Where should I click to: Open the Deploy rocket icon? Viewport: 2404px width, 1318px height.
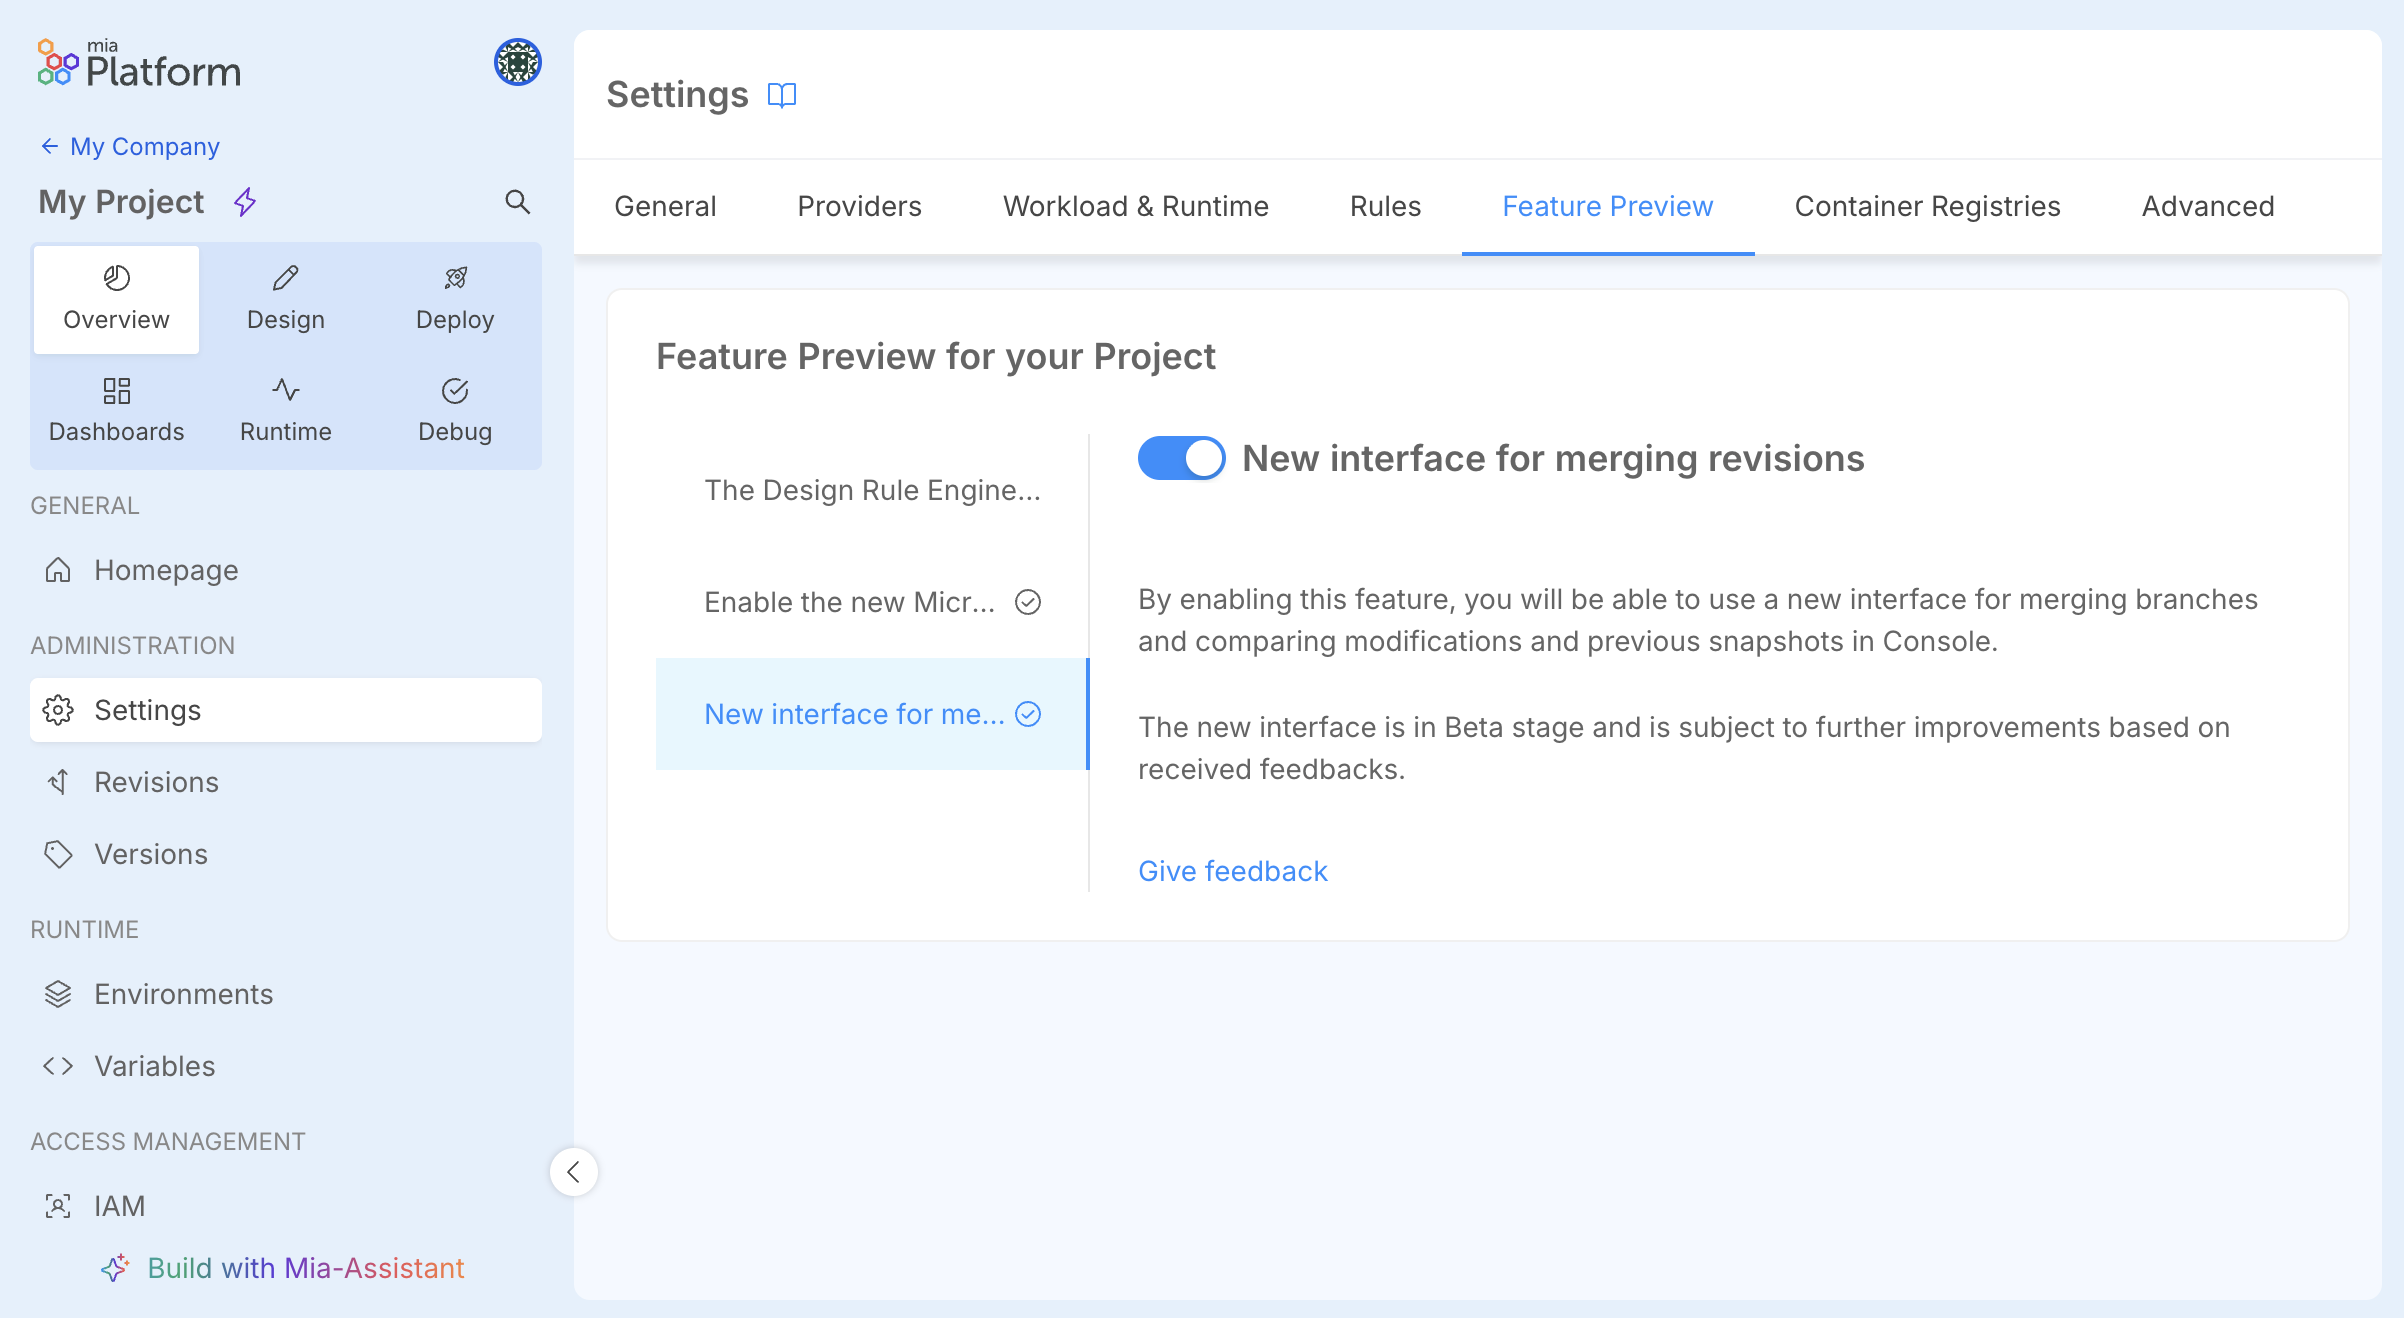[455, 278]
